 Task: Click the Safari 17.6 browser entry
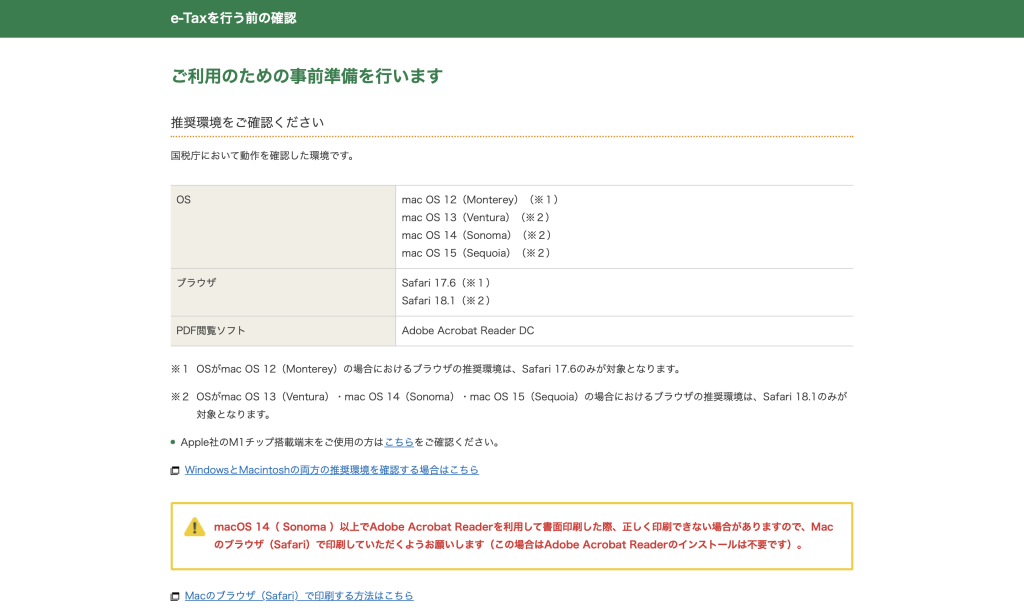pyautogui.click(x=446, y=283)
